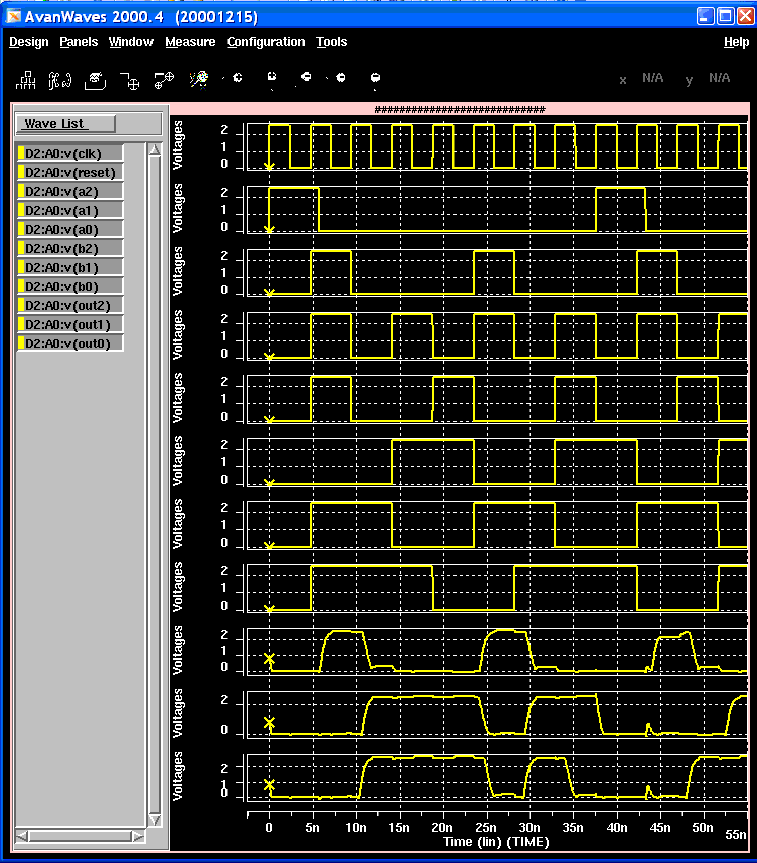This screenshot has height=863, width=757.
Task: Click the Wave List button
Action: 66,123
